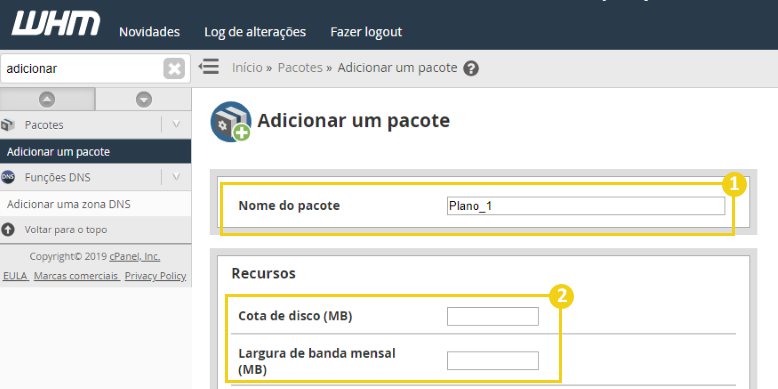Click the Cota de disco input field
Screen dimensions: 778x389
point(493,317)
